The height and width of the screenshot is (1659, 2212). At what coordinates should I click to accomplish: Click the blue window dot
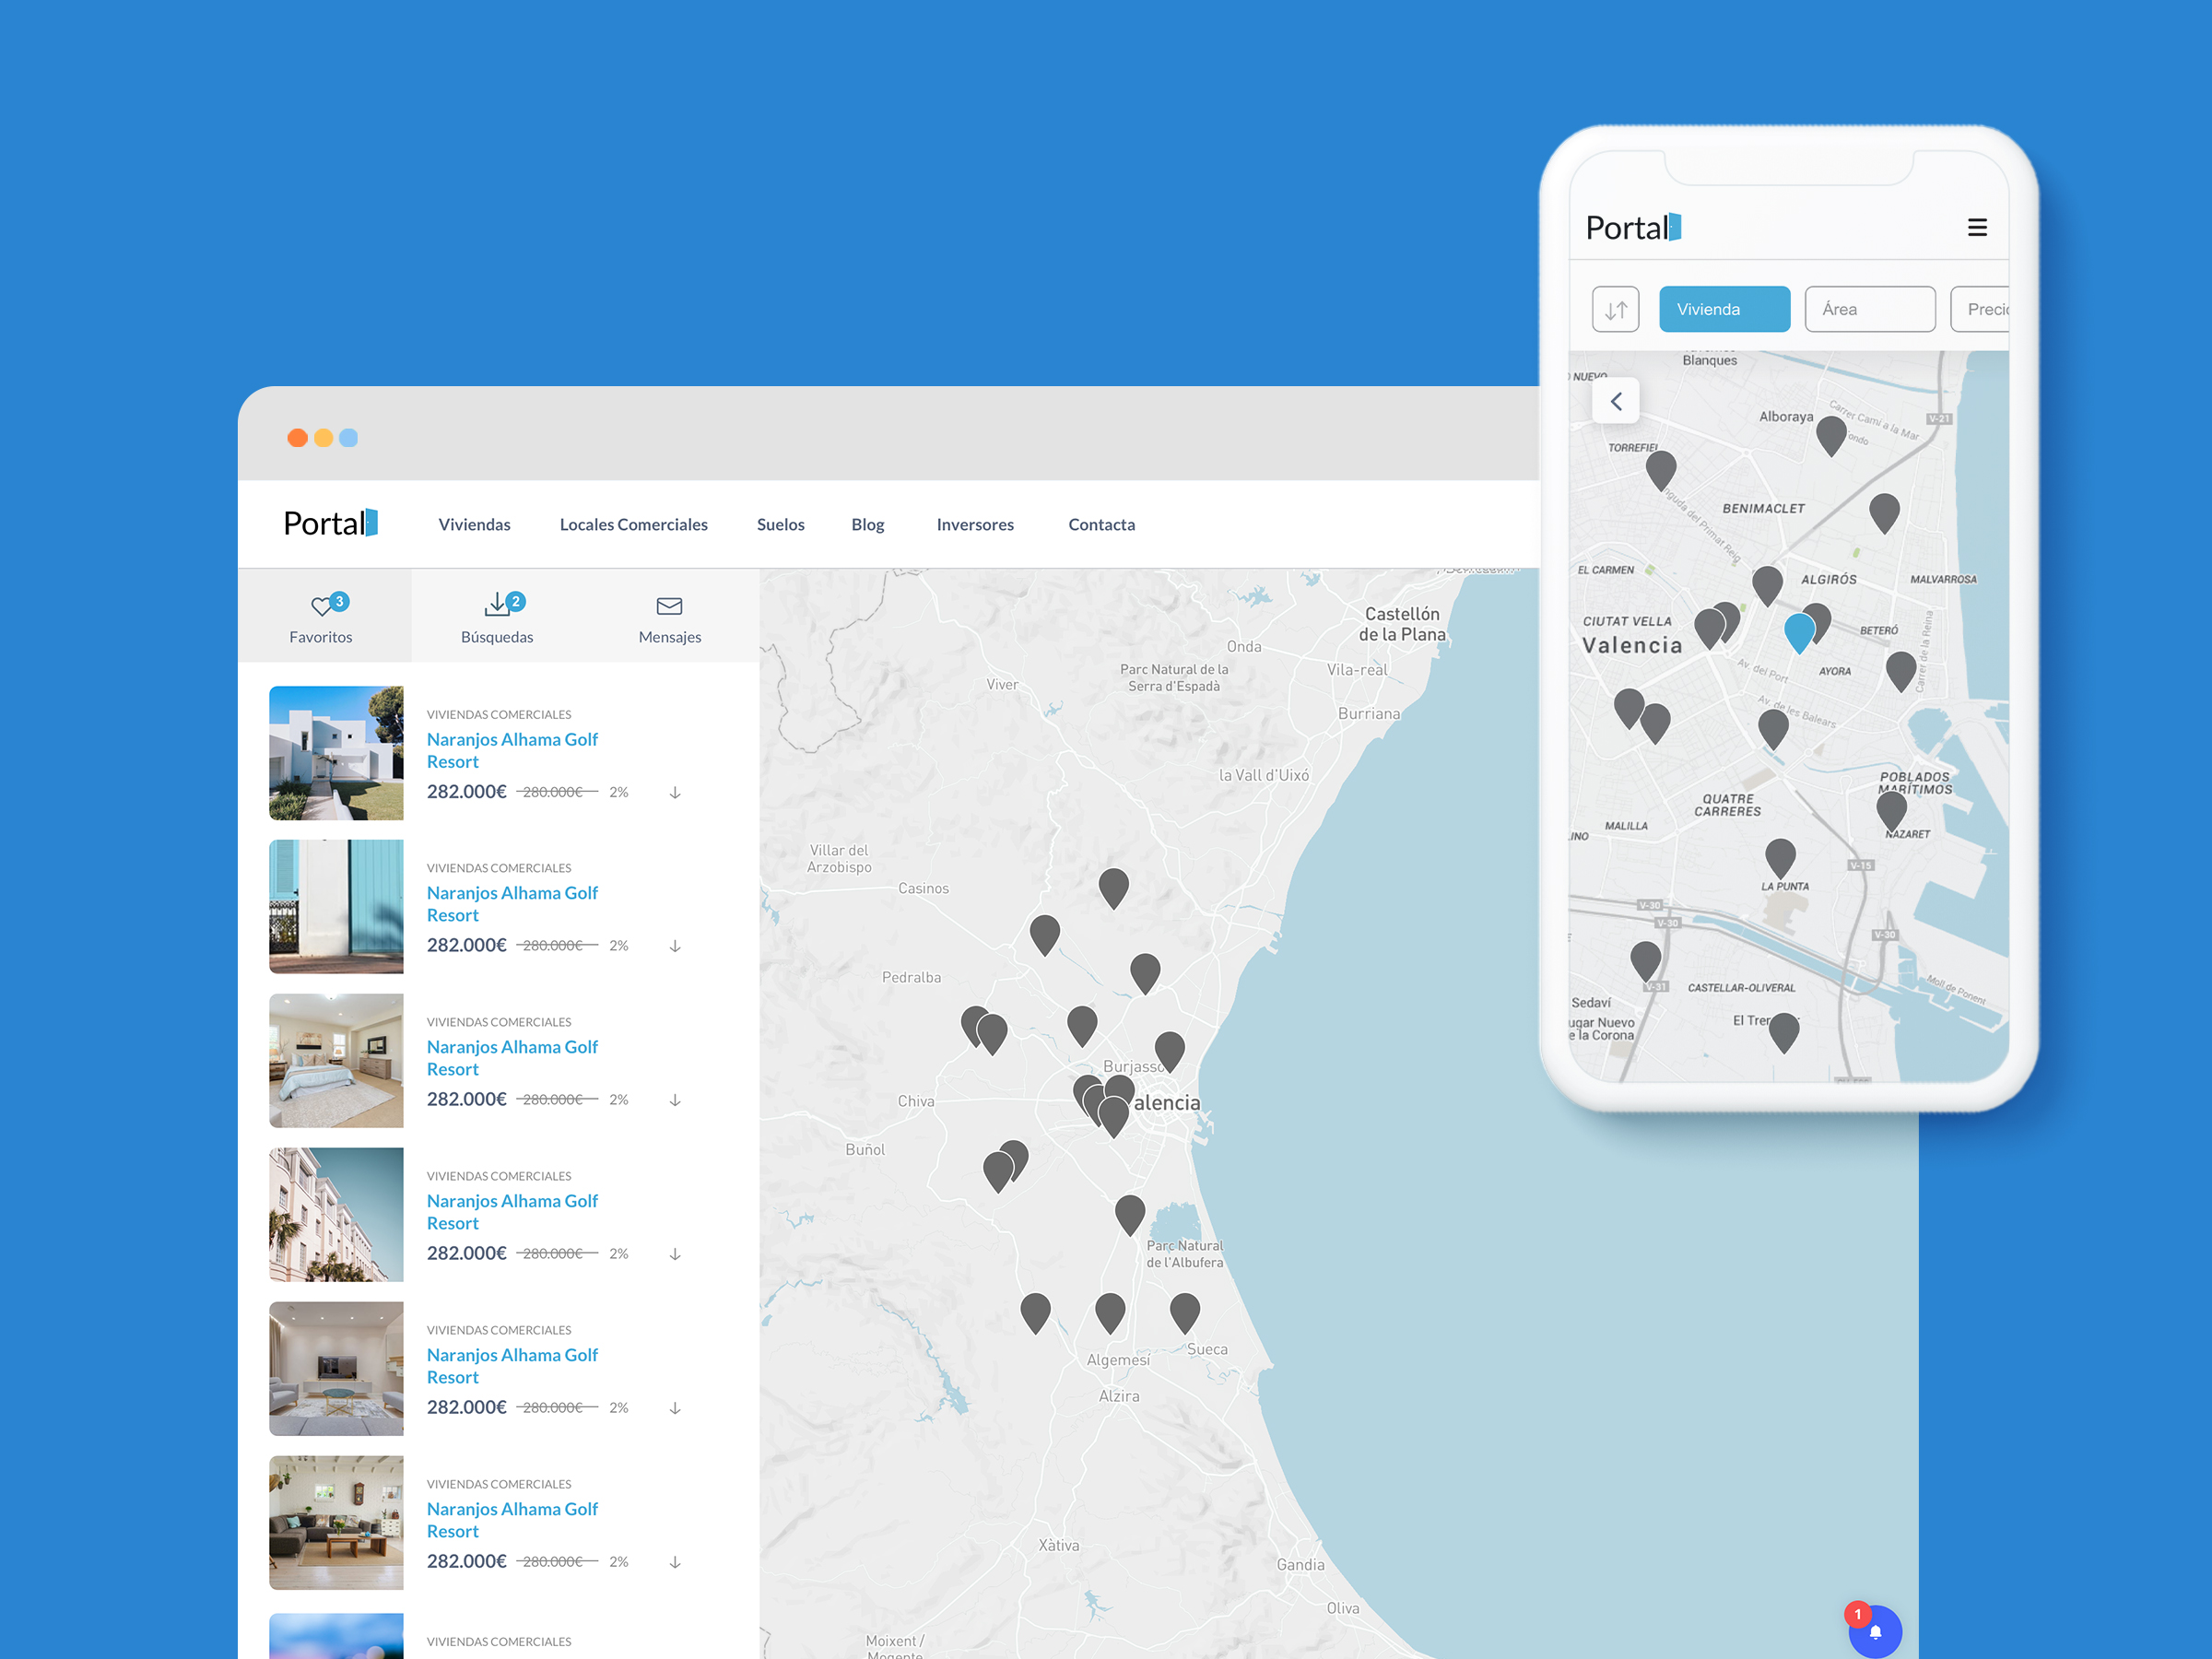coord(348,438)
